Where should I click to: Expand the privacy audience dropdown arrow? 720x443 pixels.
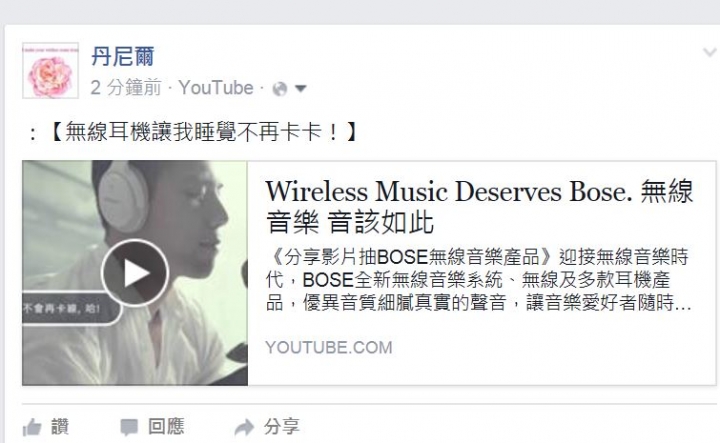click(301, 88)
